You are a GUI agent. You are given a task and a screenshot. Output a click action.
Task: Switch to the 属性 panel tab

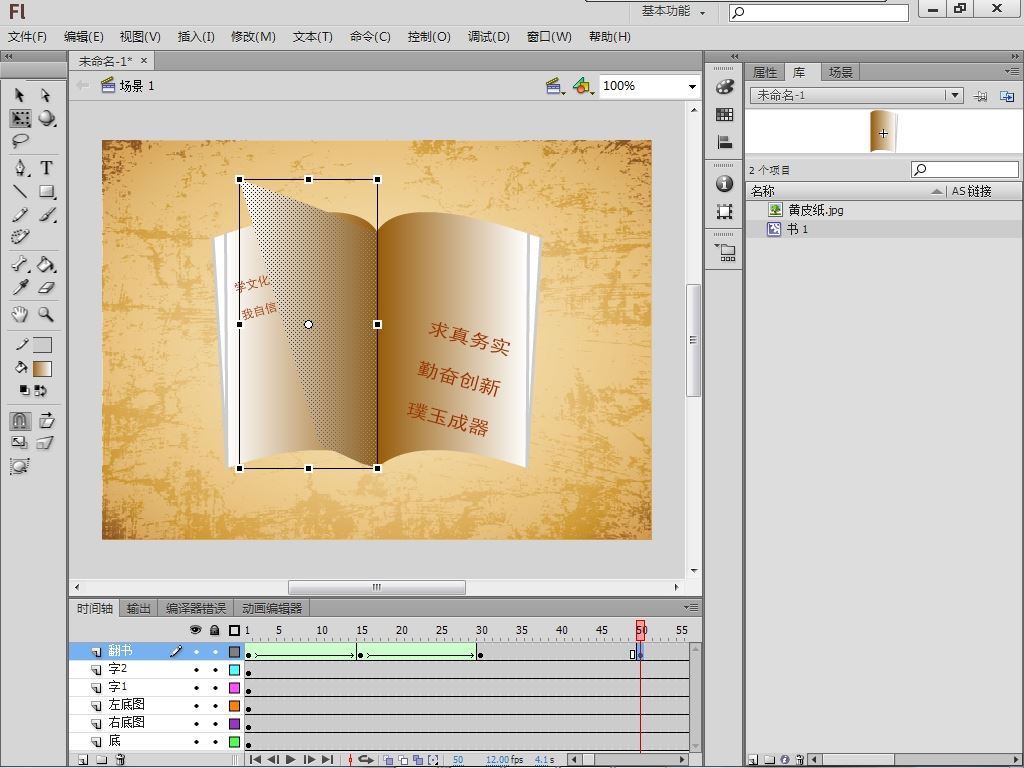coord(765,72)
